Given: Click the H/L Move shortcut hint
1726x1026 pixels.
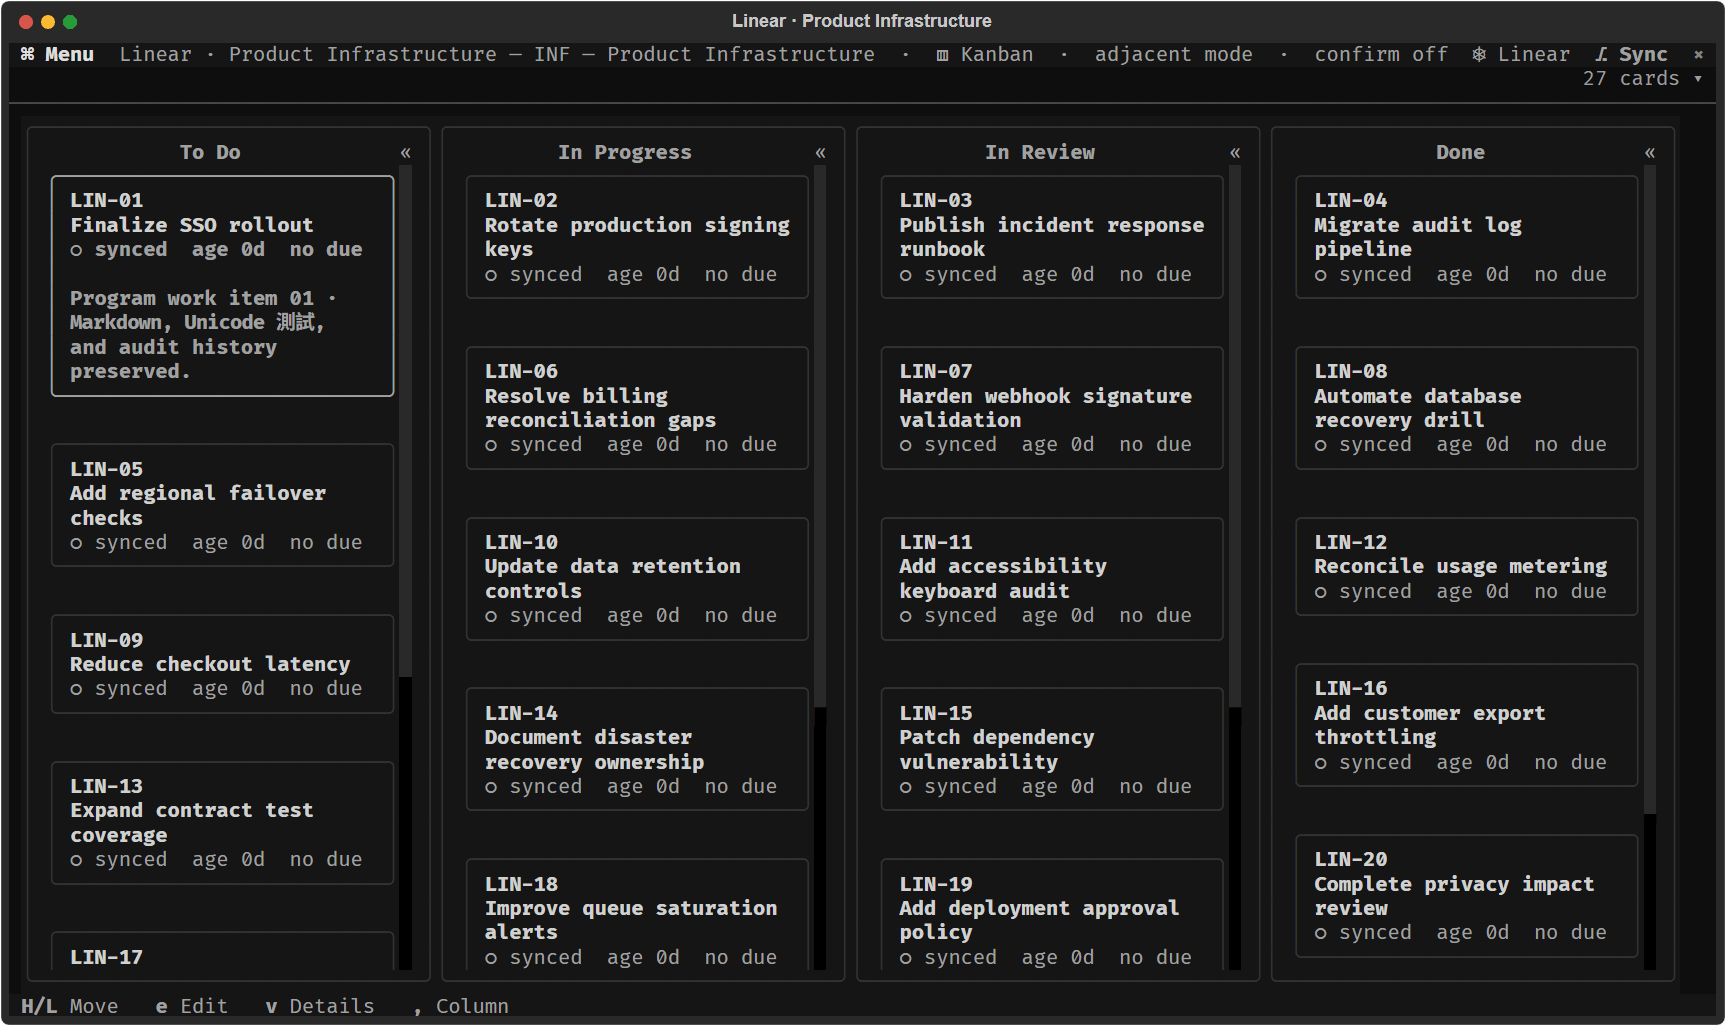Looking at the screenshot, I should coord(70,1006).
